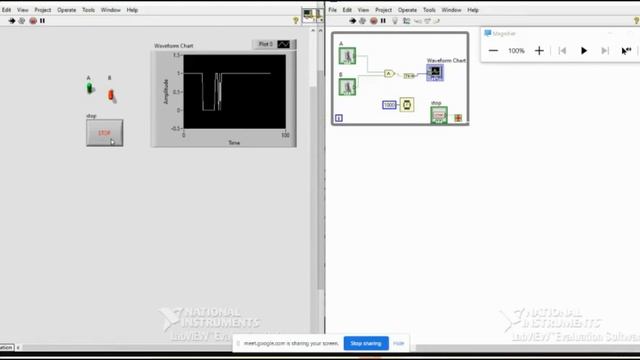Select Boolean terminal A in block diagram
This screenshot has height=360, width=640.
[347, 56]
